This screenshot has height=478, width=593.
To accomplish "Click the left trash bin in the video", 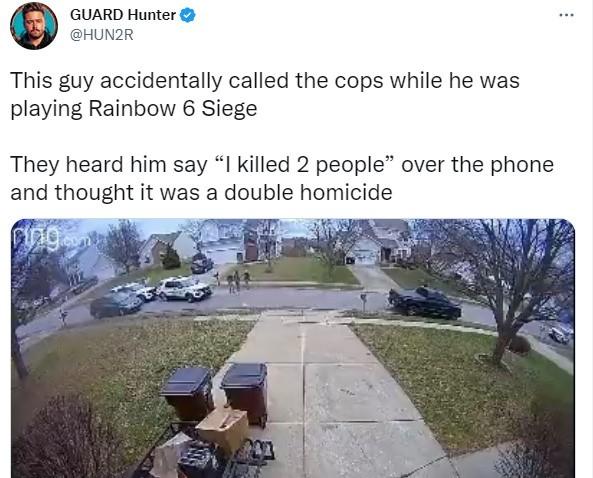I will click(188, 393).
